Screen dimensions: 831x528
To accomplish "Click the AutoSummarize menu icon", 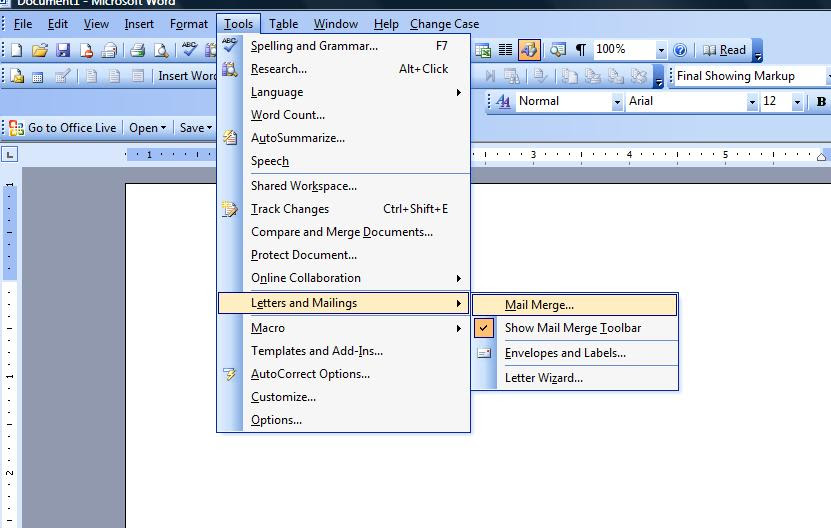I will [x=229, y=138].
